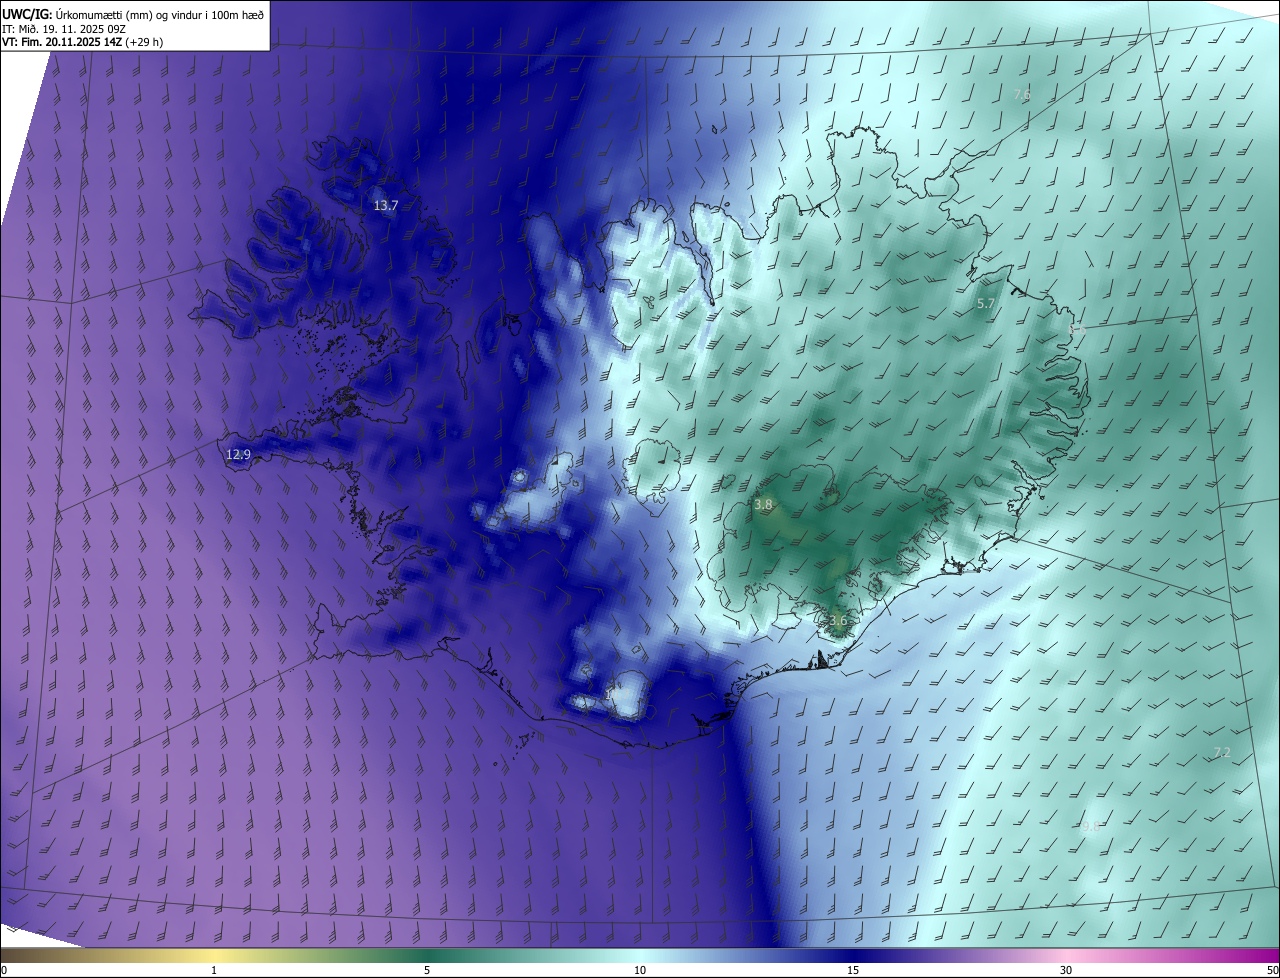Screen dimensions: 1280x978
Task: Click the 5.7 value in east Iceland
Action: (986, 303)
